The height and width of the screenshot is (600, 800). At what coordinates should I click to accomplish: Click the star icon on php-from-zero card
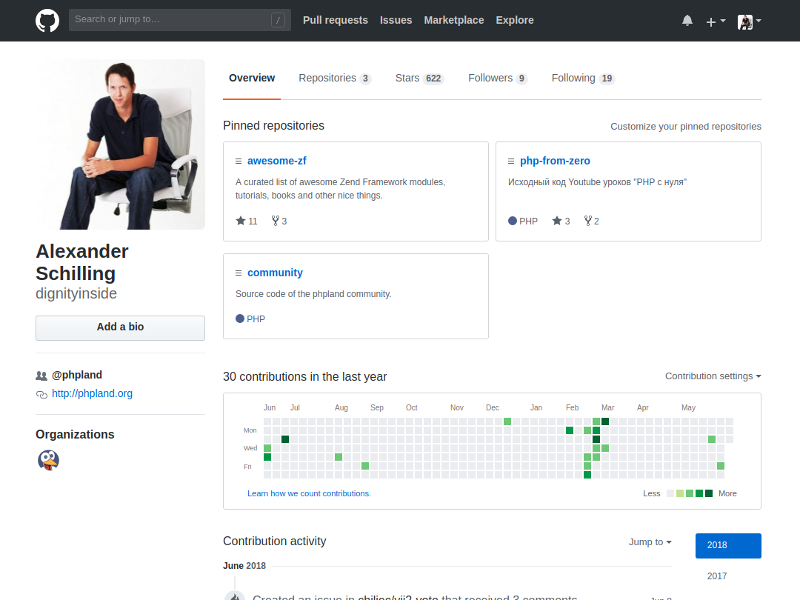pyautogui.click(x=557, y=220)
